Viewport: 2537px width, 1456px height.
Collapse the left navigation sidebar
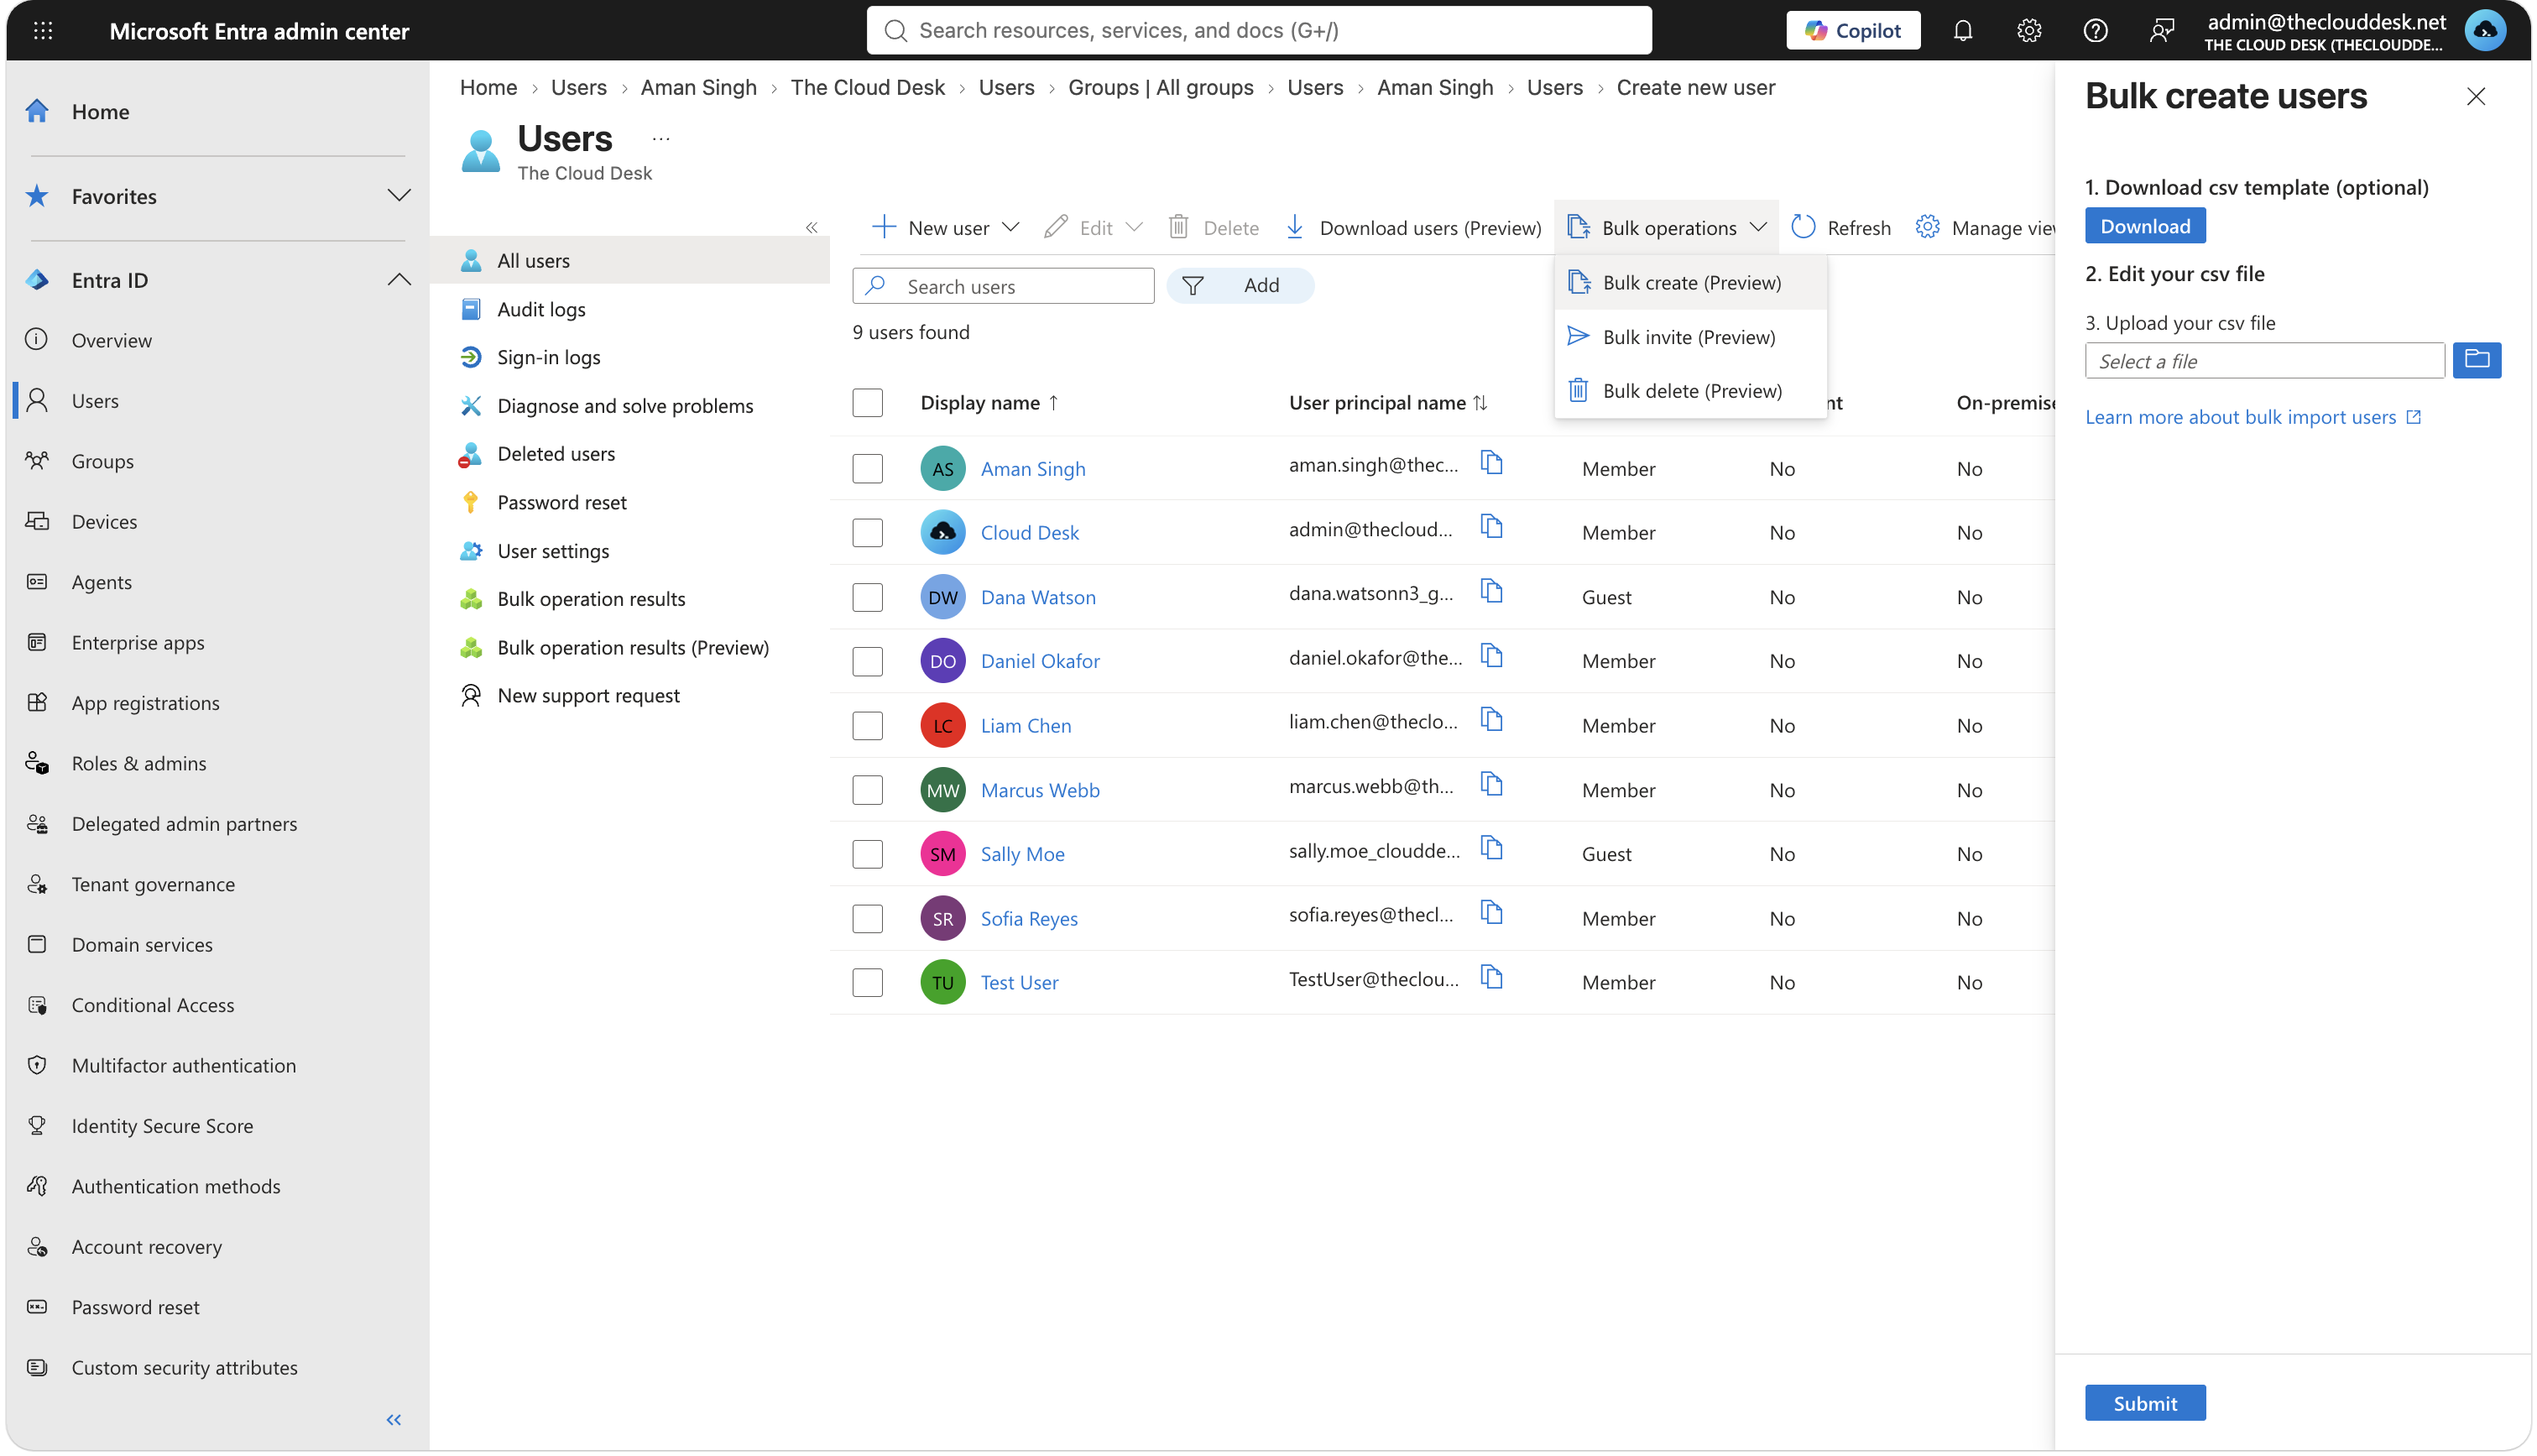pos(393,1419)
